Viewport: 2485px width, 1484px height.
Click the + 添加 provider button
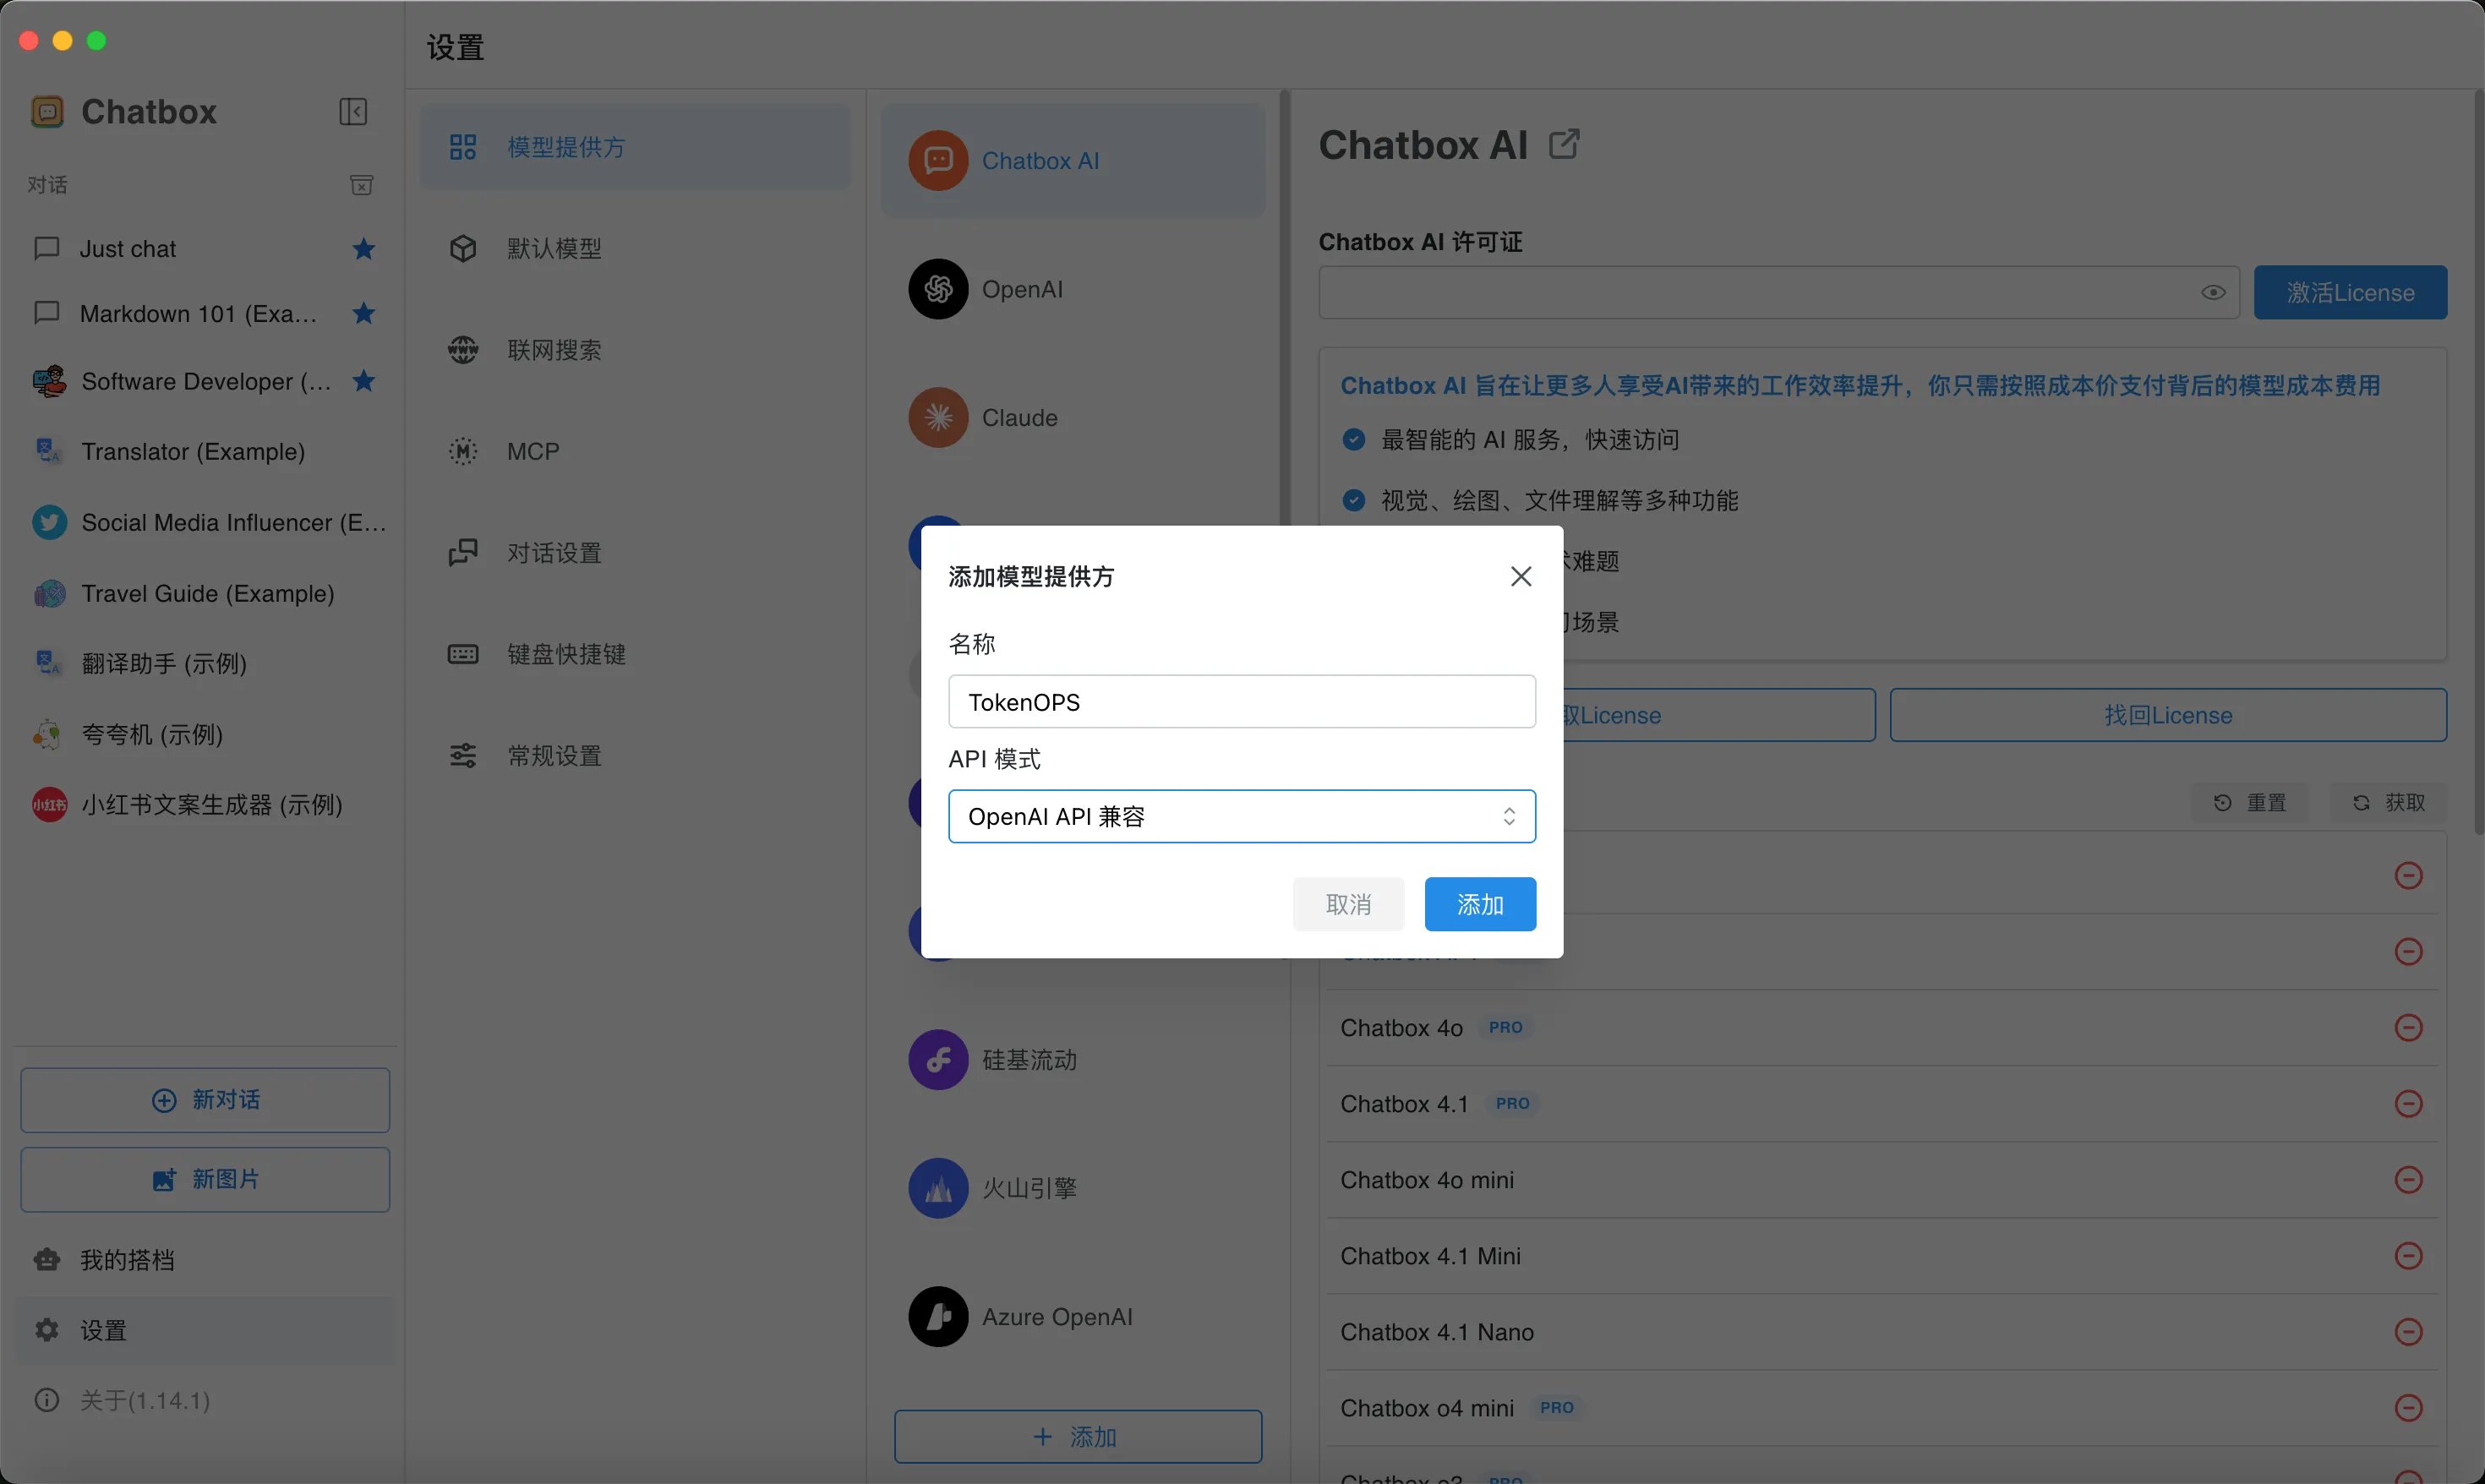point(1078,1437)
